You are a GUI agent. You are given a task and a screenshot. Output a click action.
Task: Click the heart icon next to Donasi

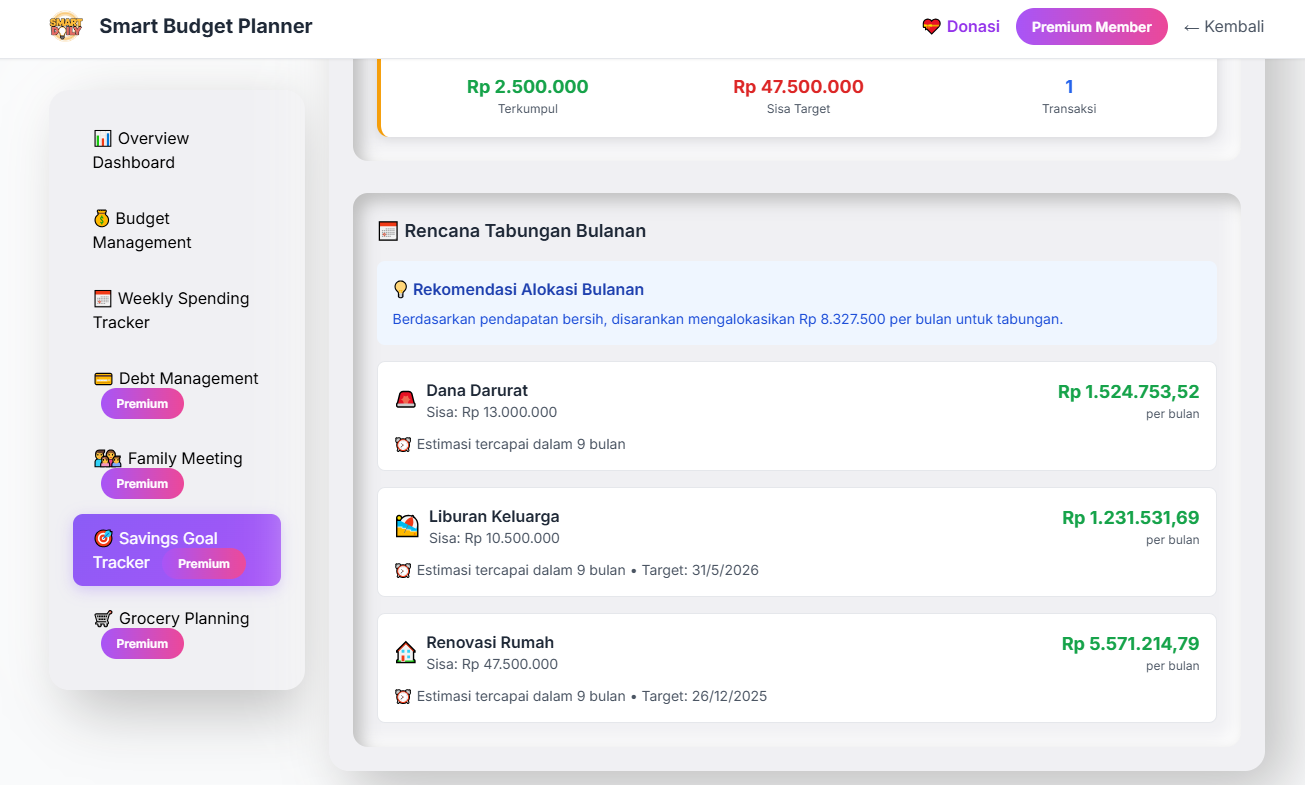pos(931,27)
